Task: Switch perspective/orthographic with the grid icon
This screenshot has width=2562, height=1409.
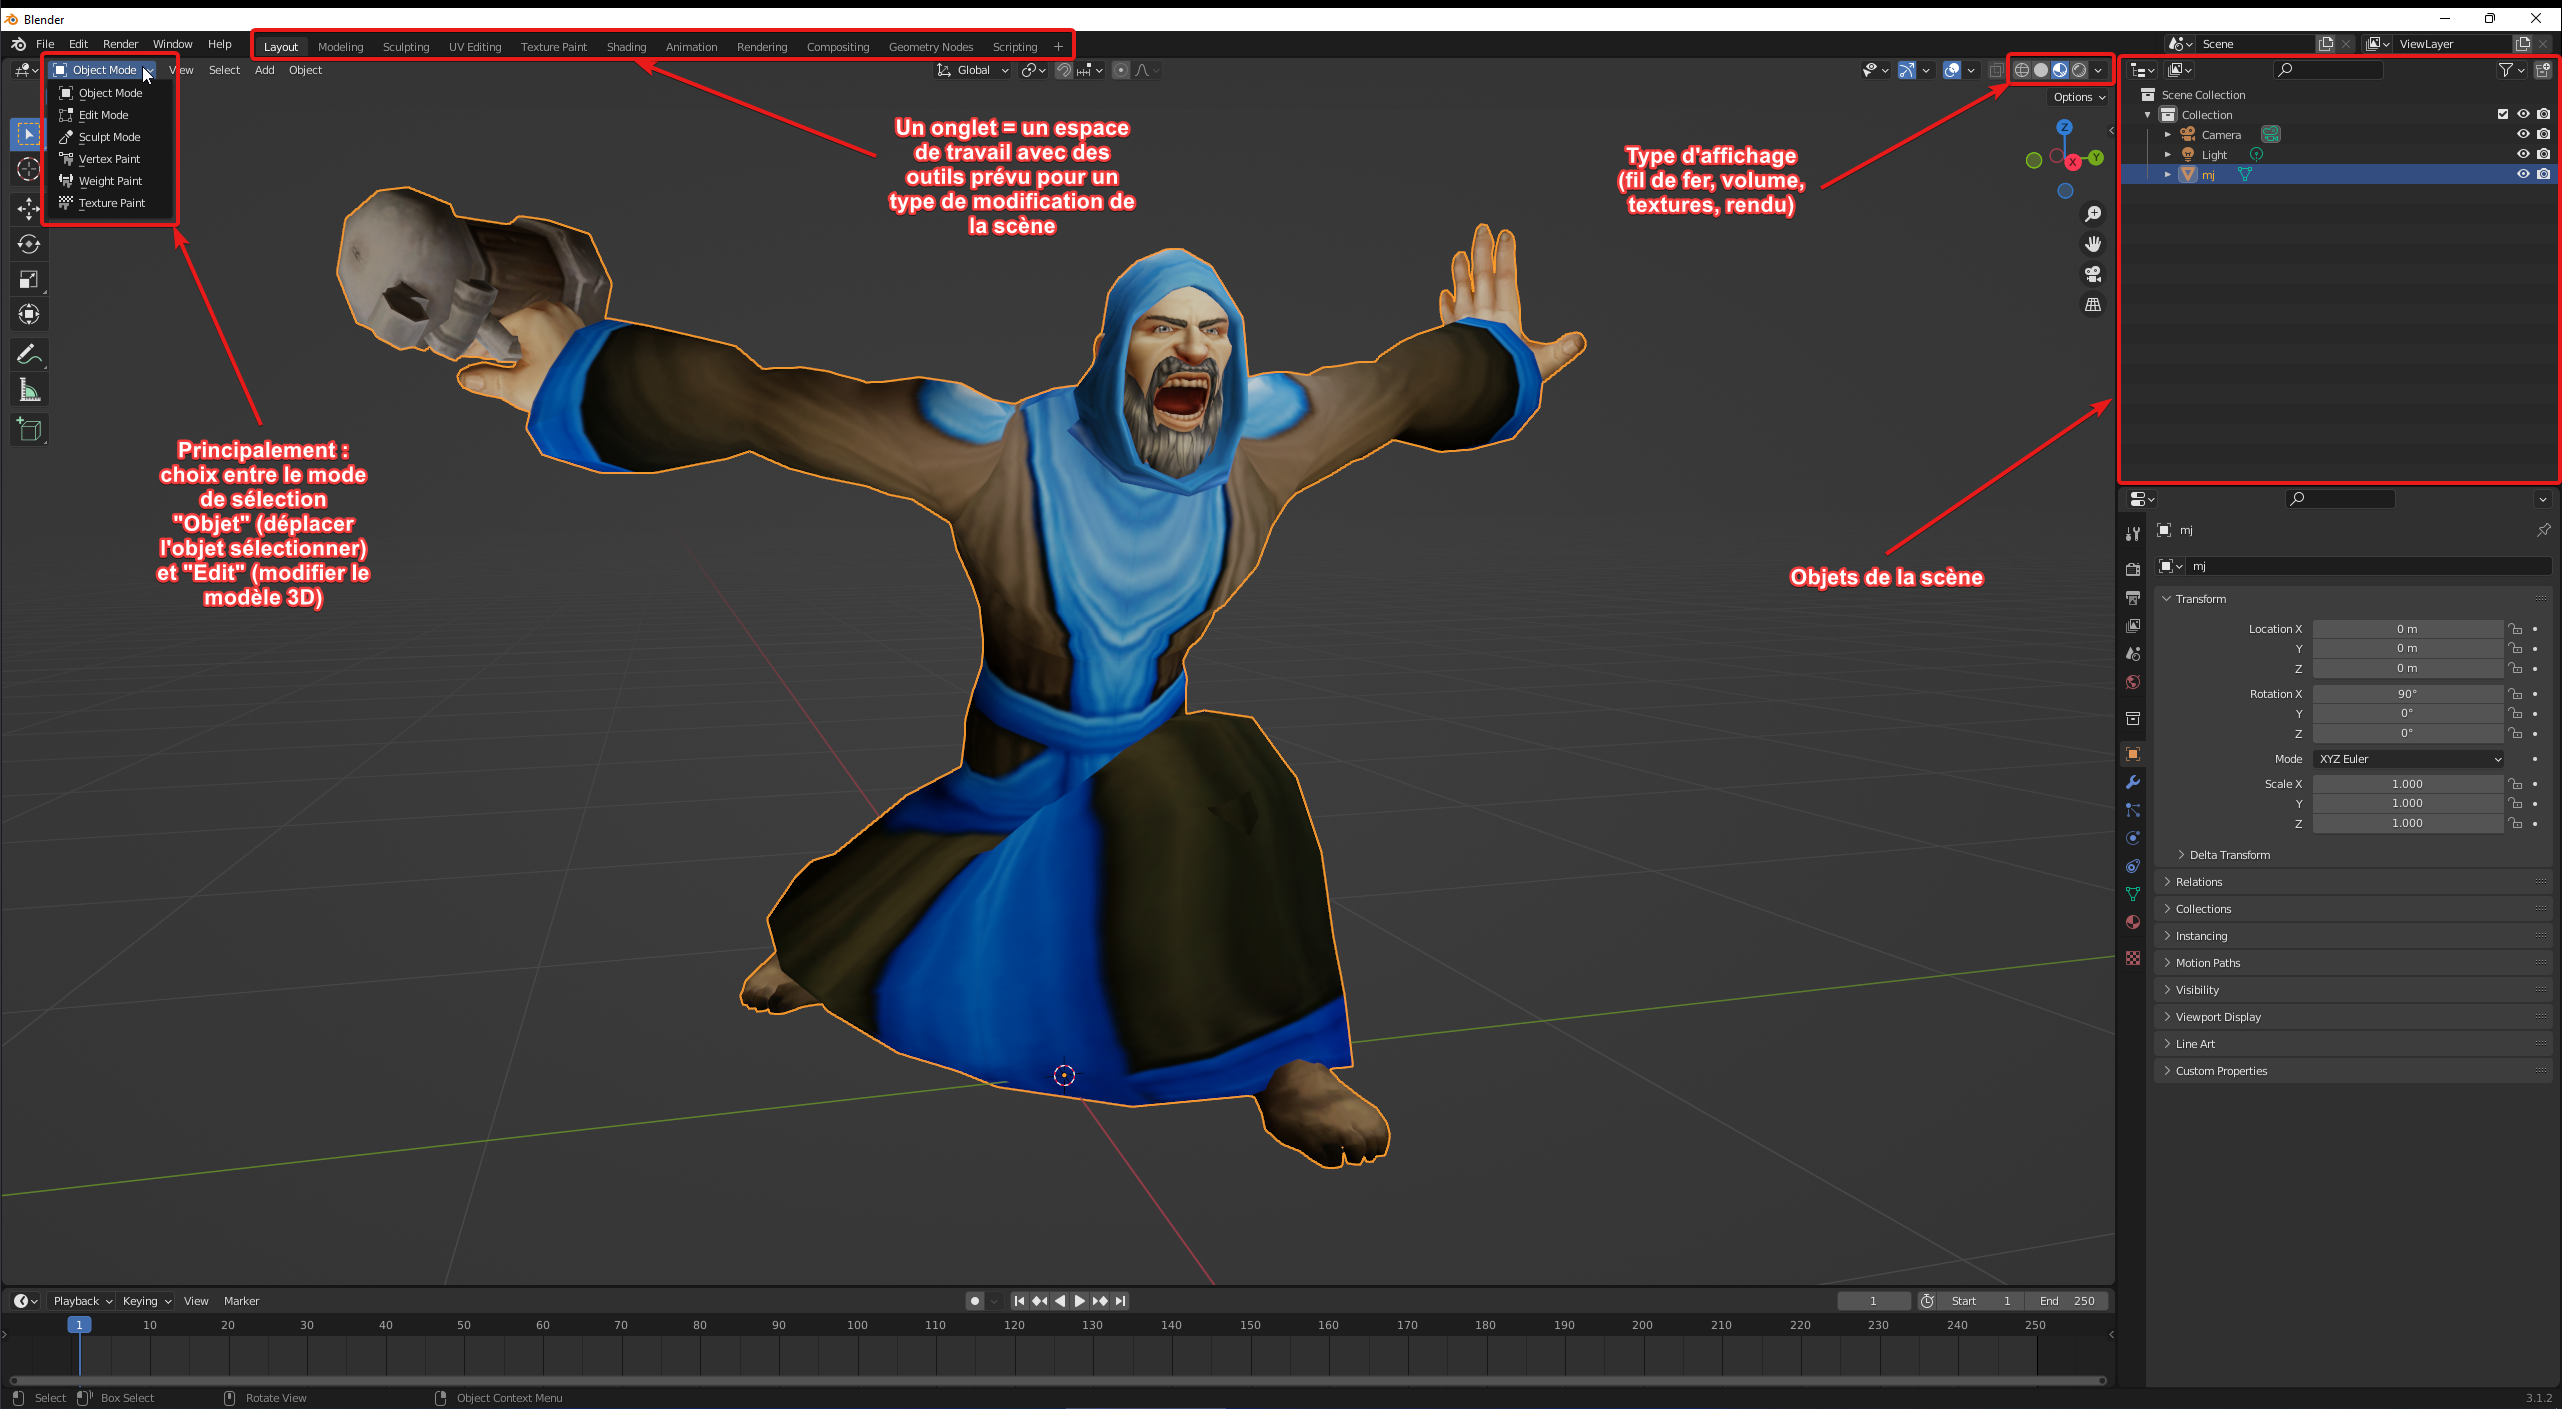Action: click(x=2092, y=305)
